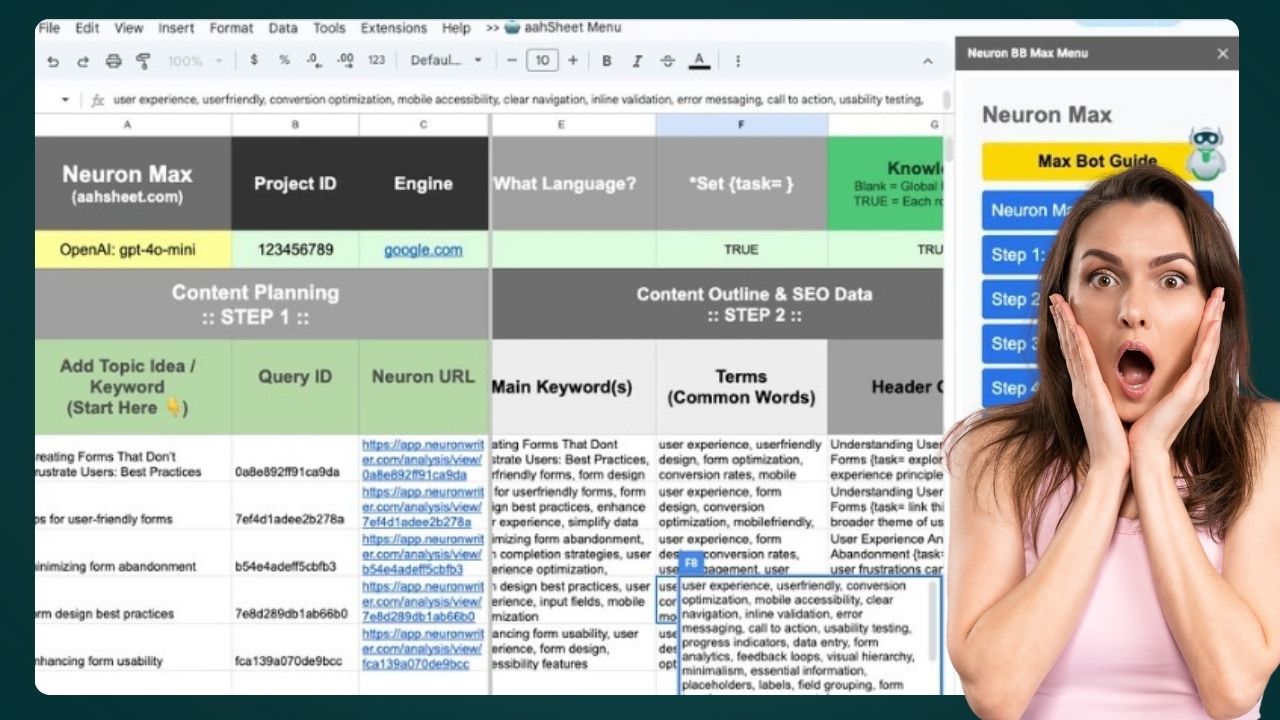The height and width of the screenshot is (720, 1280).
Task: Select TRUE cell under Set {task= }
Action: point(741,250)
